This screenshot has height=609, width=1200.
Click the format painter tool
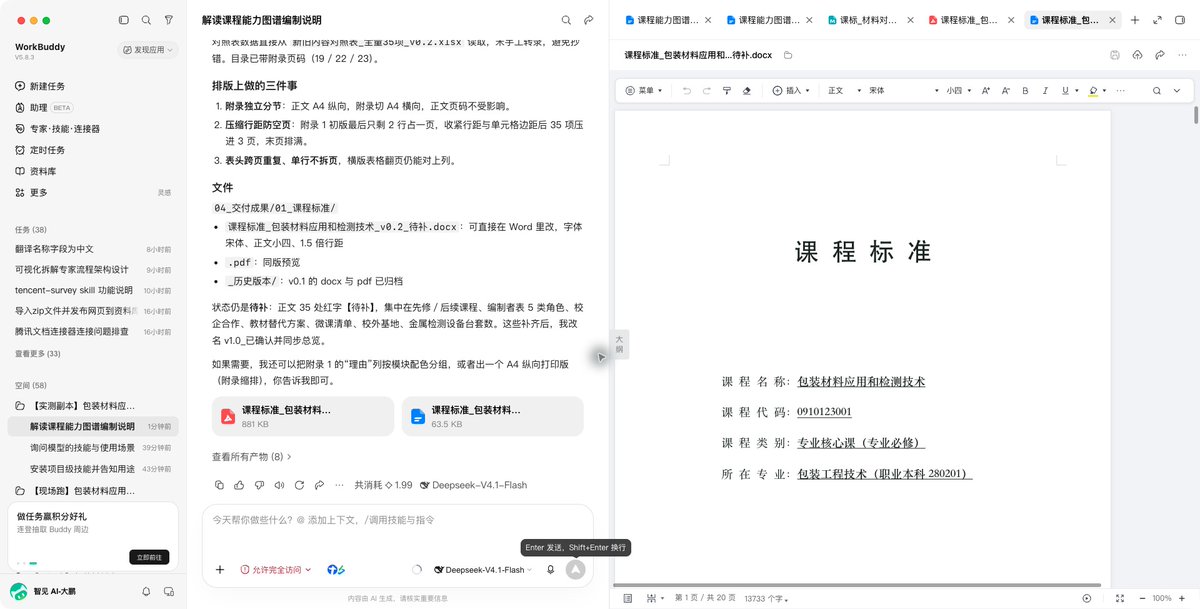click(727, 90)
